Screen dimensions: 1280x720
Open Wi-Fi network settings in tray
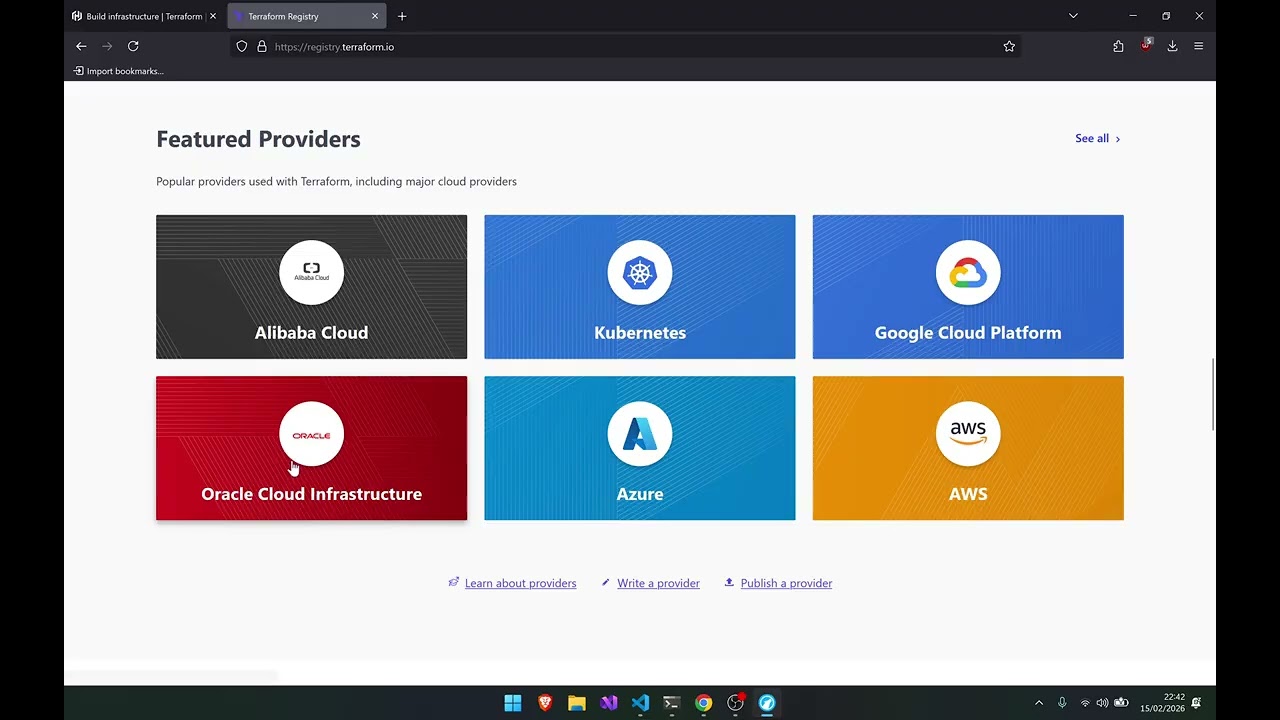1085,703
